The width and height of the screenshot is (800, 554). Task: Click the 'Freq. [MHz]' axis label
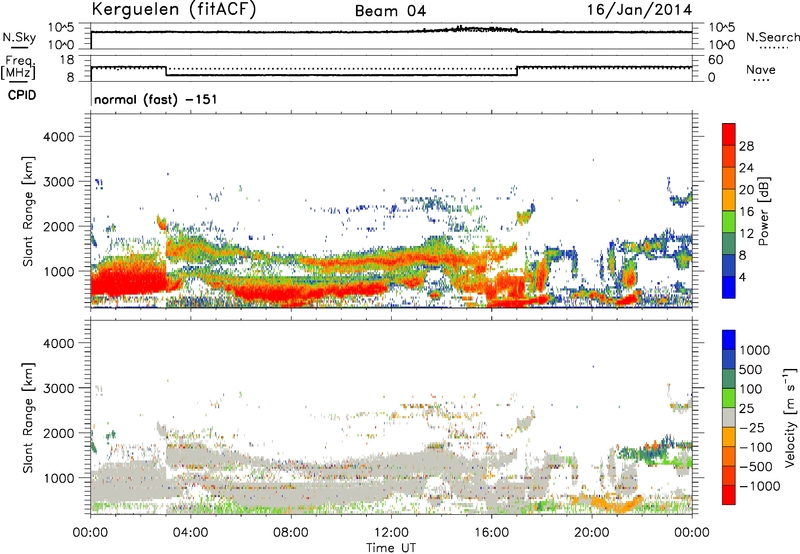point(18,68)
